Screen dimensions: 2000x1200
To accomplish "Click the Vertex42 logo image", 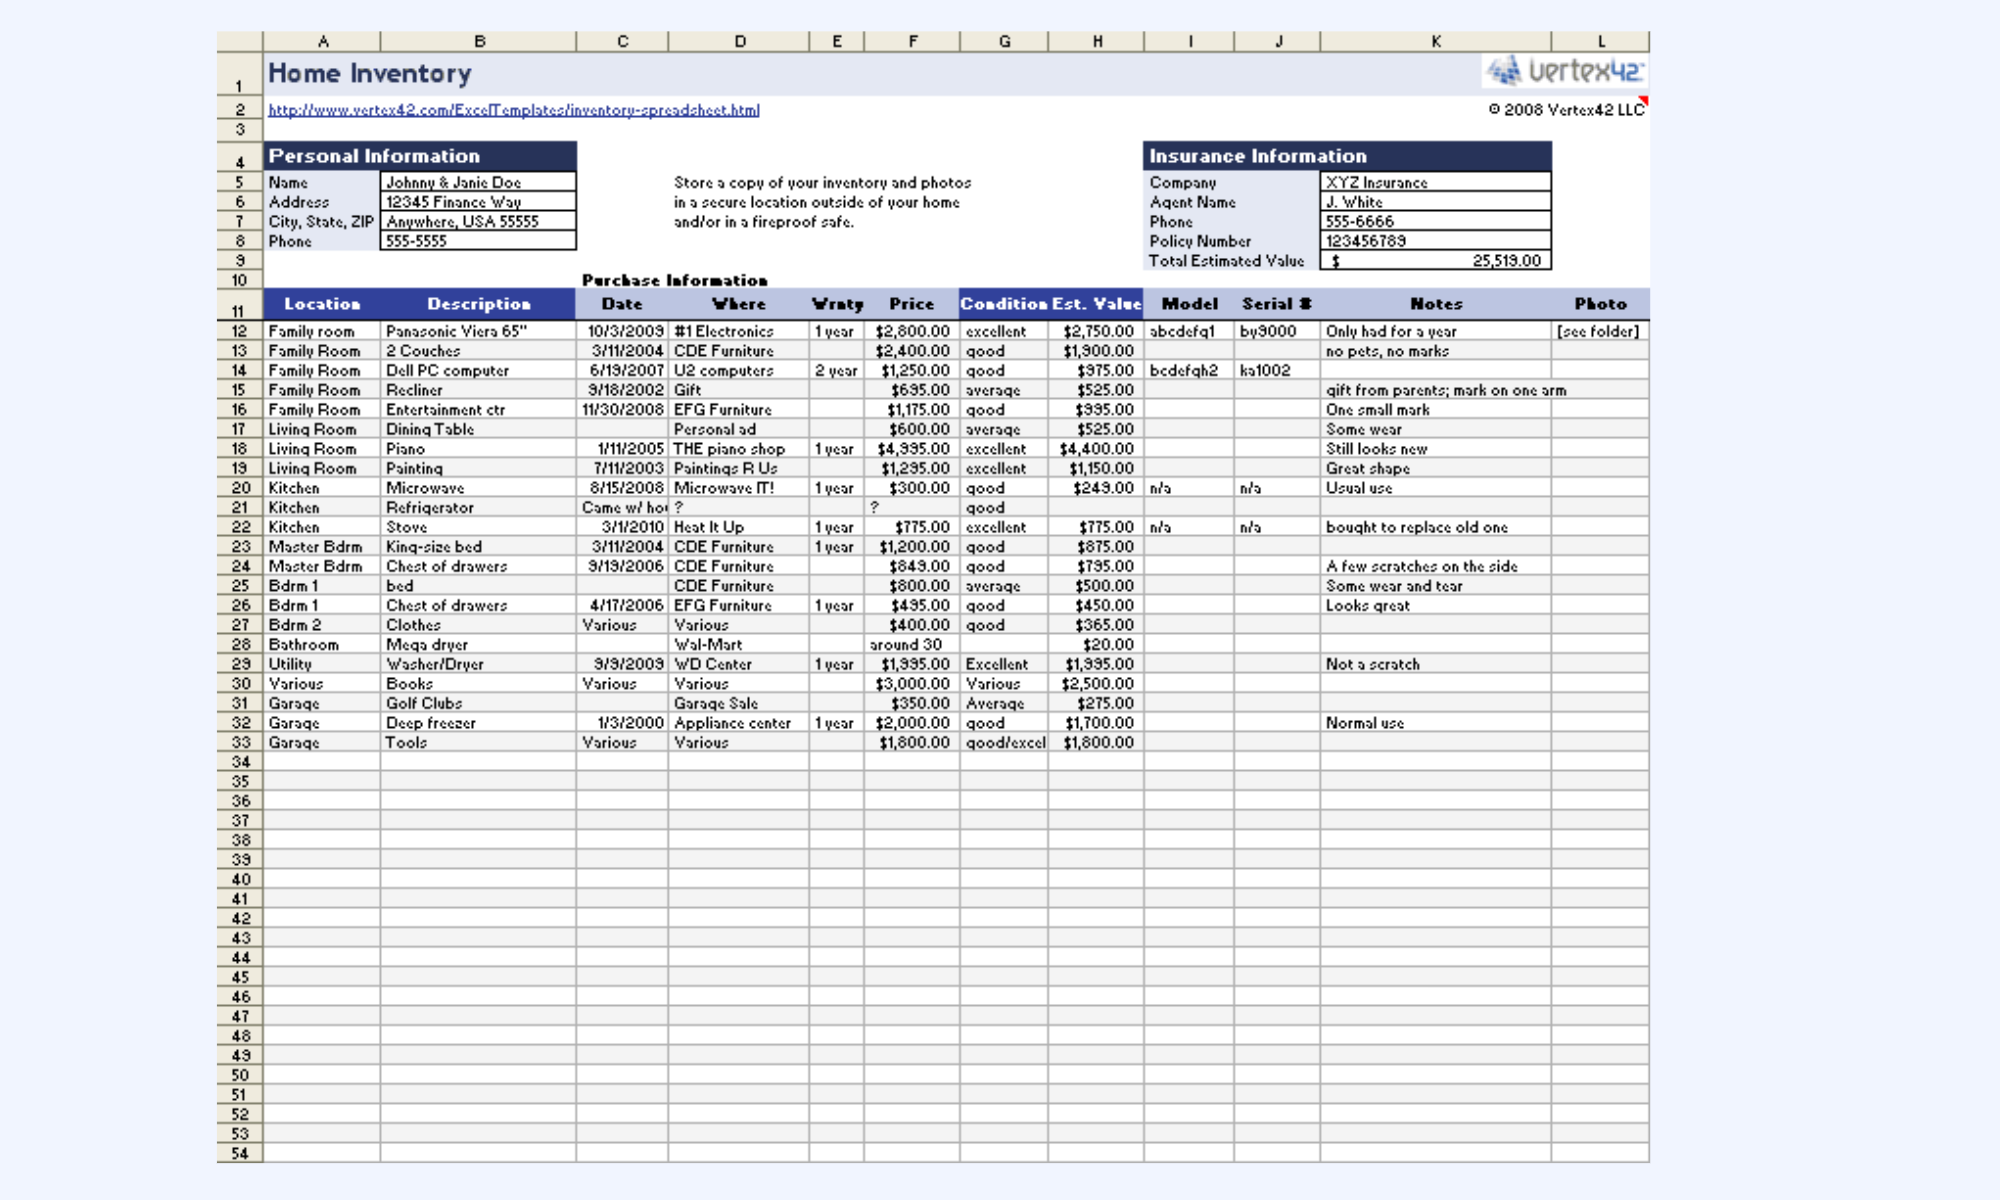I will click(x=1564, y=71).
